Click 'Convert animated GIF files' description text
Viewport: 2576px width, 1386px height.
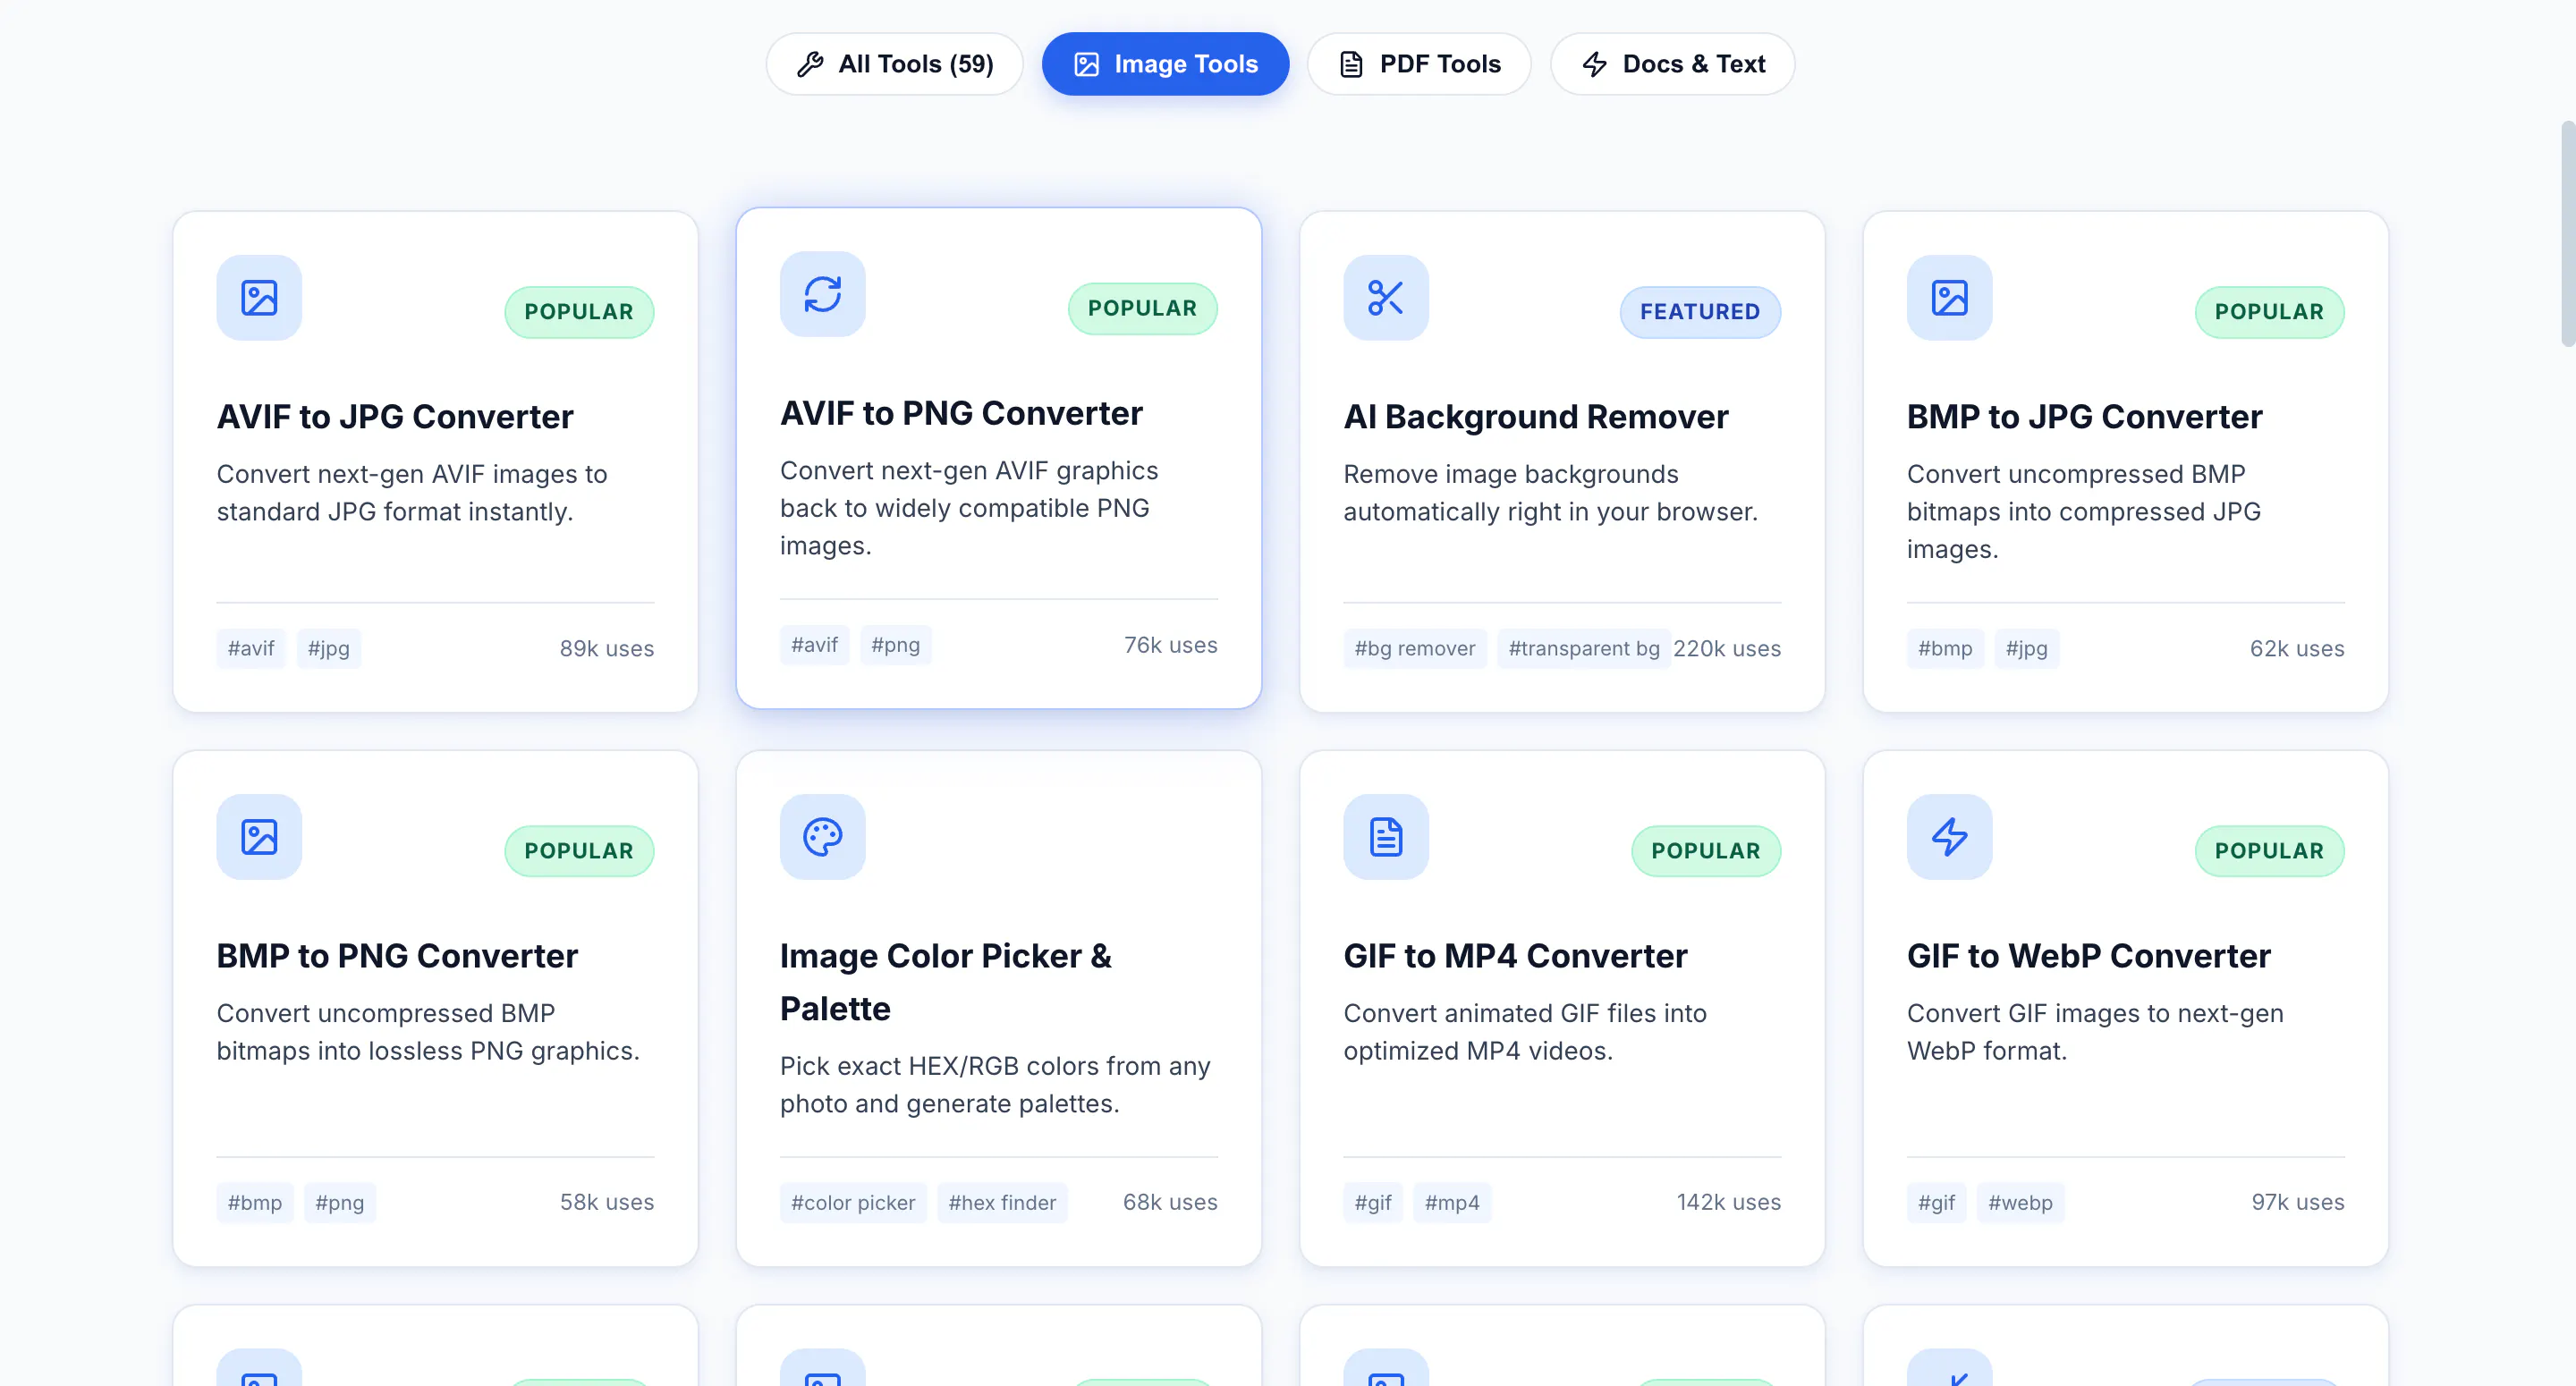(x=1525, y=1032)
